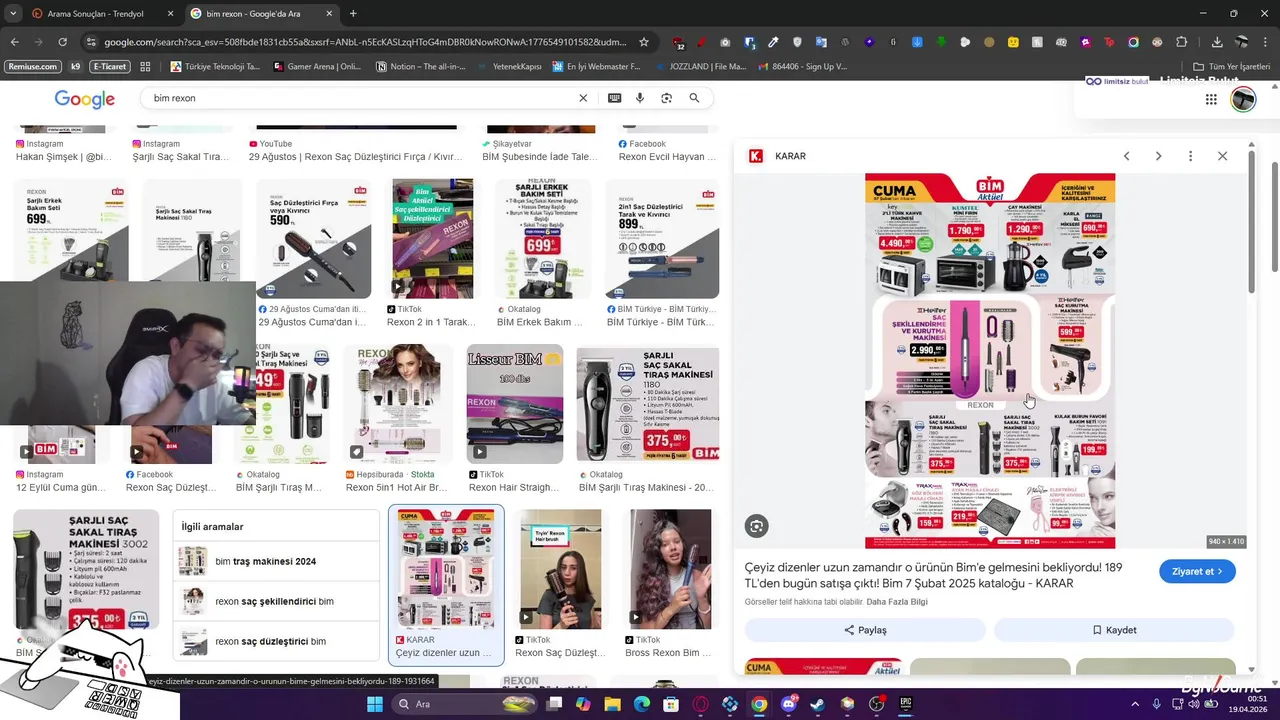The height and width of the screenshot is (720, 1280).
Task: Open the Windows Start menu
Action: click(374, 704)
